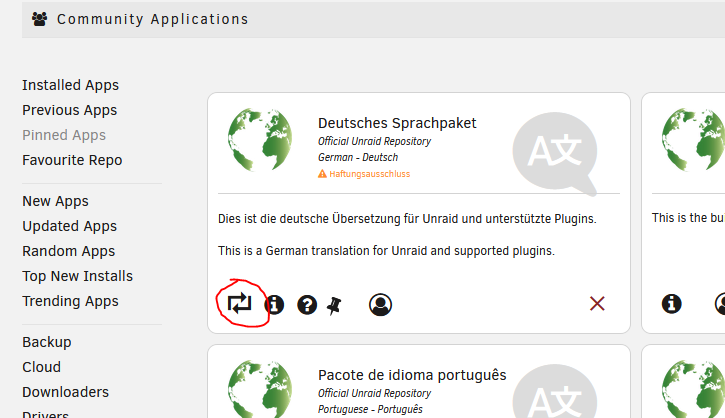Open info icon for Deutsches Sprachpaket

[274, 305]
